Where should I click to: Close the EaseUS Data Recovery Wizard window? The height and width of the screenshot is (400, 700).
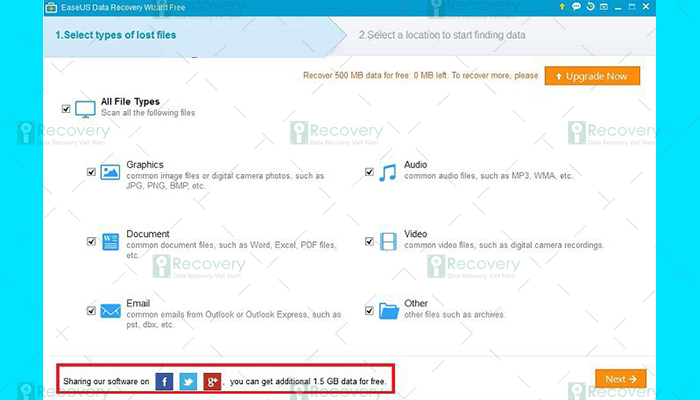pyautogui.click(x=646, y=7)
